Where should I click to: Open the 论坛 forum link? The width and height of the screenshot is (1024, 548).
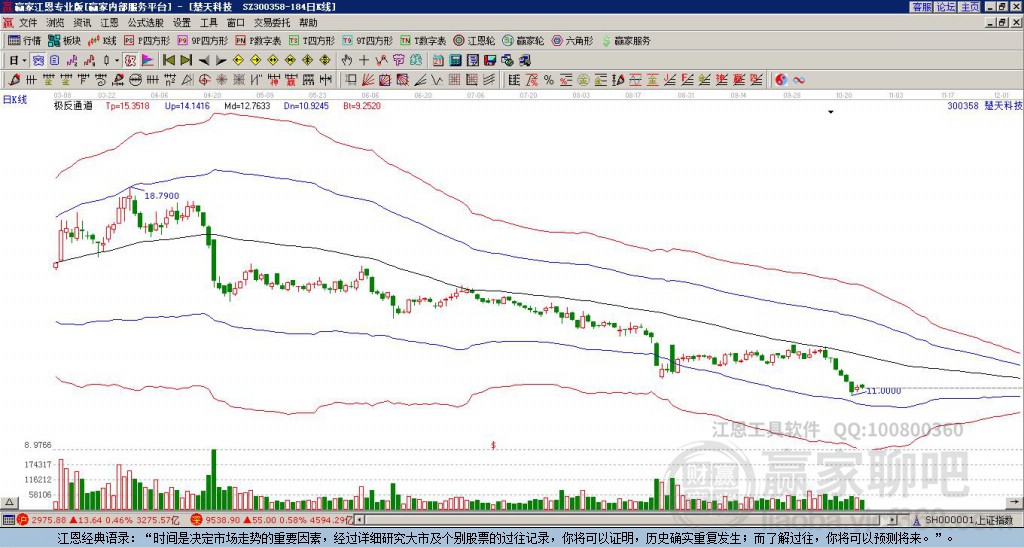(945, 7)
